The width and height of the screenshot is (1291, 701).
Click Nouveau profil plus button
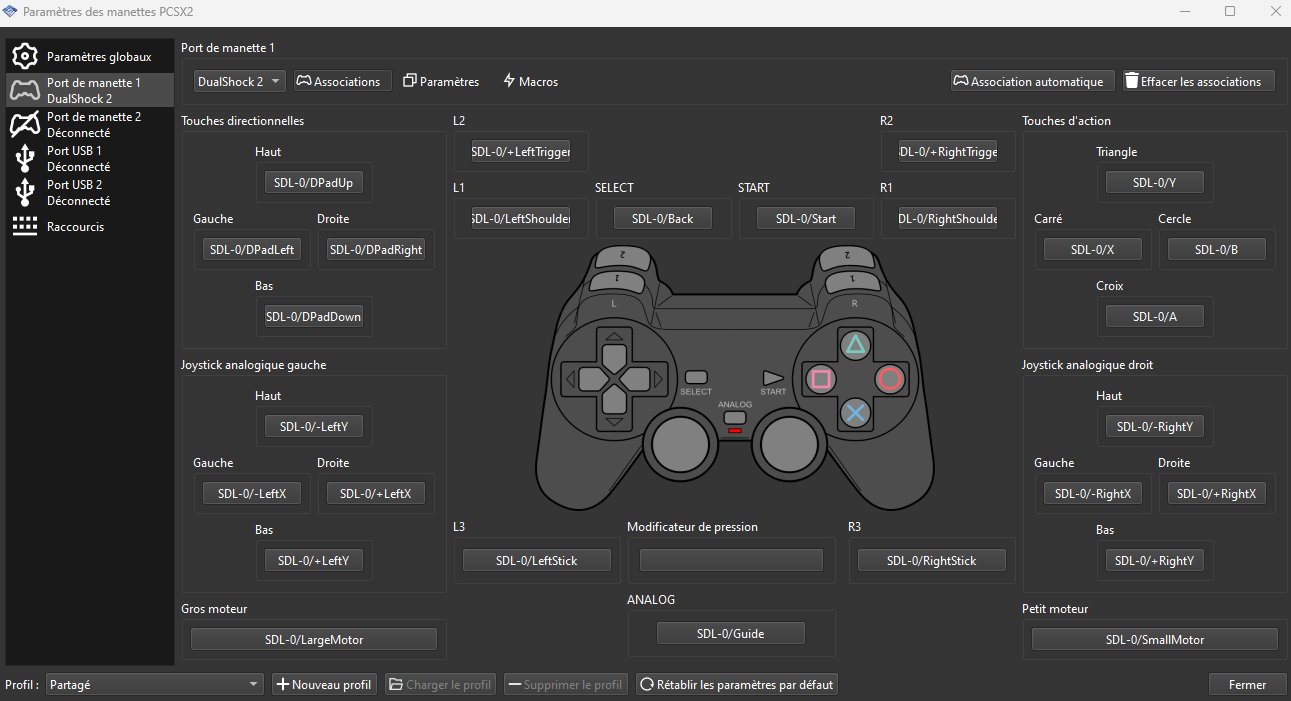324,685
